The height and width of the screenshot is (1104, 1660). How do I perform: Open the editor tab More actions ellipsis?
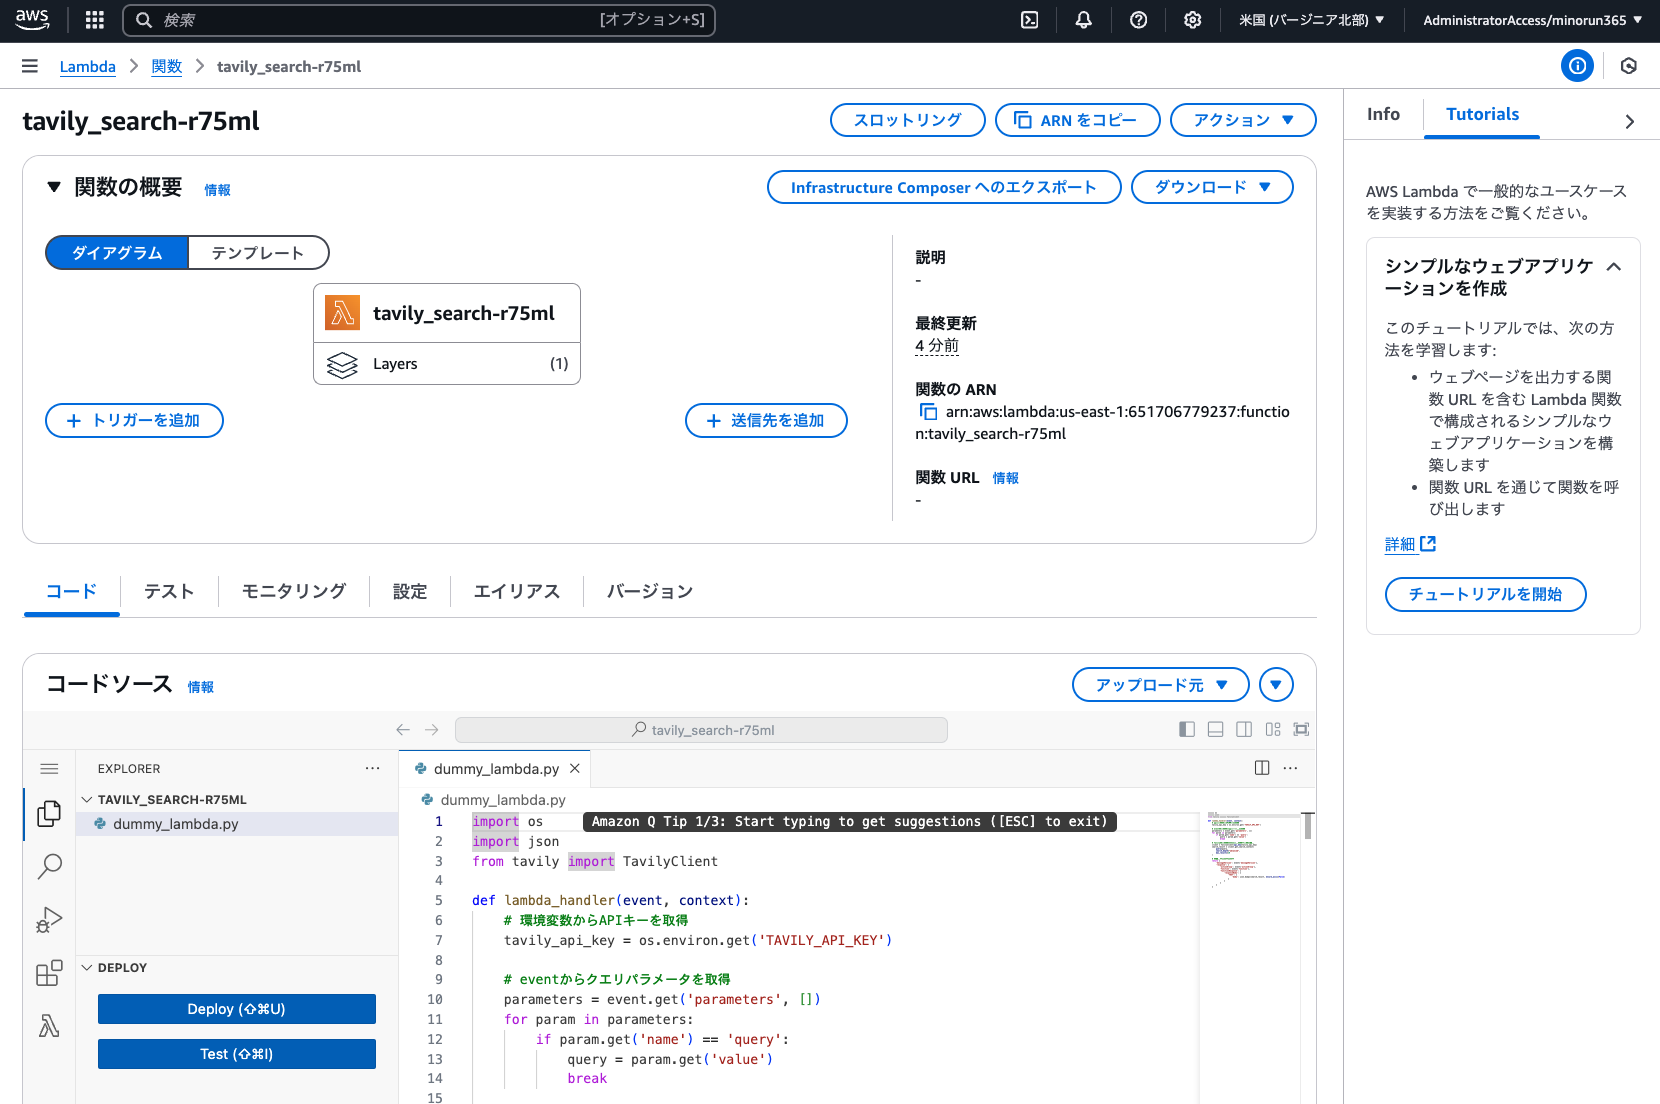pos(1291,768)
